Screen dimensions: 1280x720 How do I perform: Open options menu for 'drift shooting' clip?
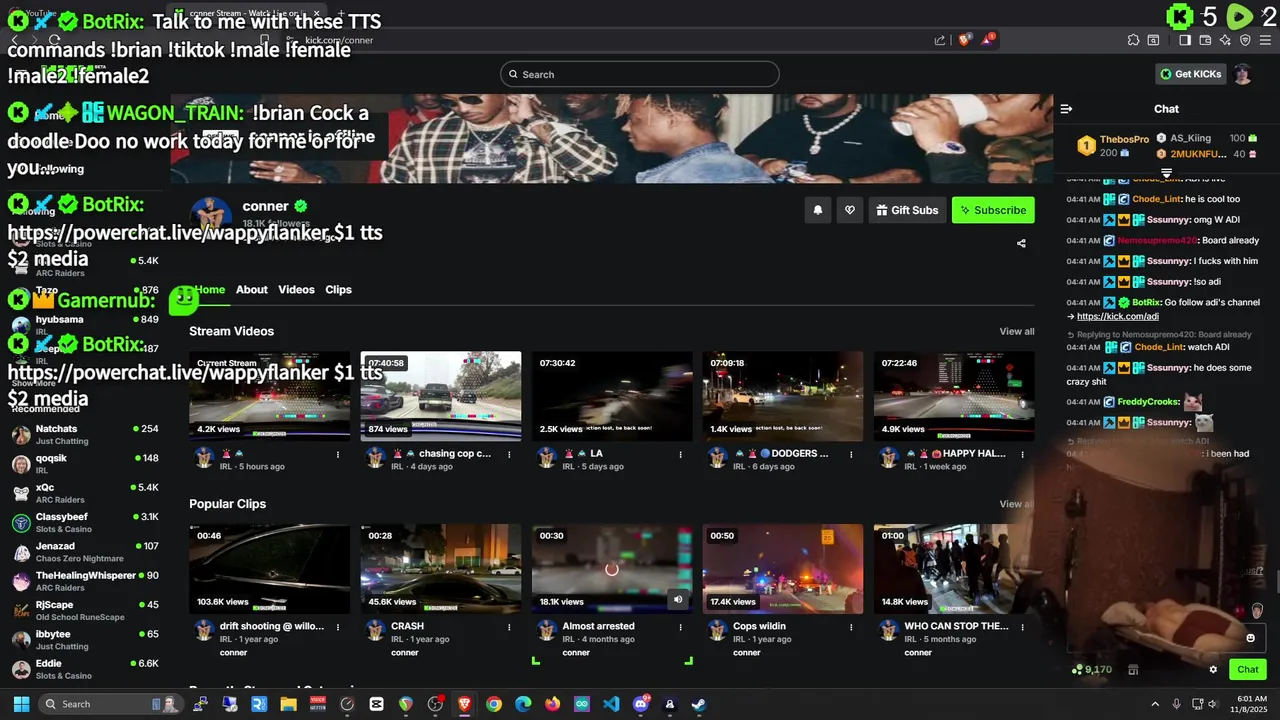tap(339, 627)
